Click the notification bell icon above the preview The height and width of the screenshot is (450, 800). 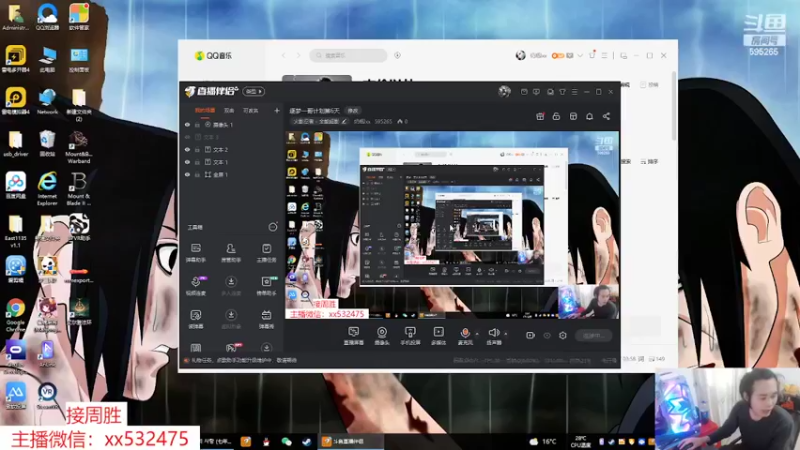coord(589,116)
